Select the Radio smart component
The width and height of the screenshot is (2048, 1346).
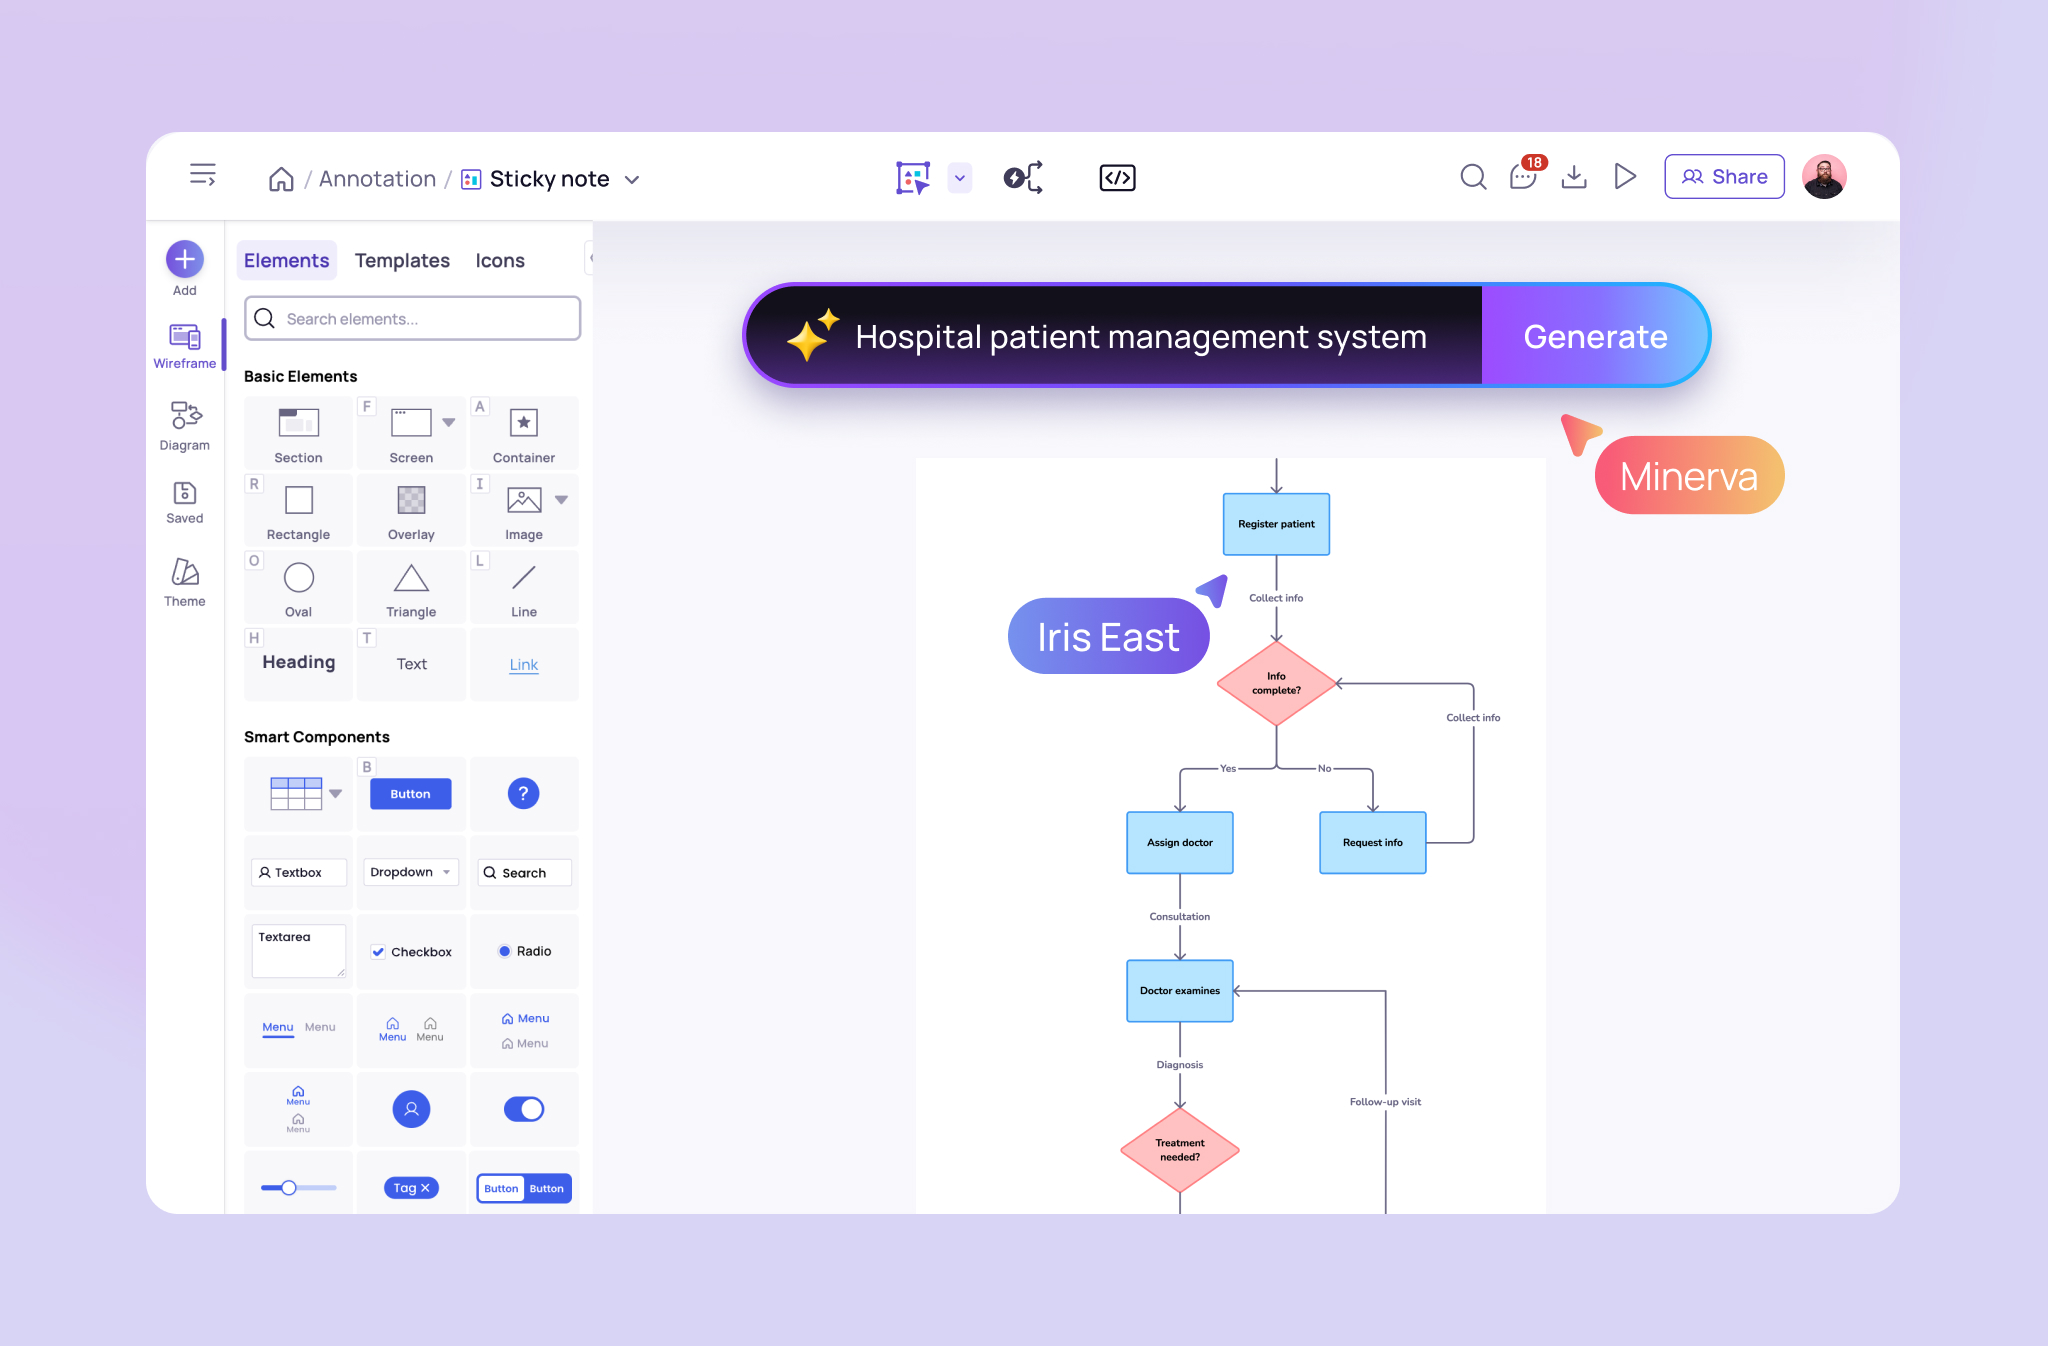point(524,951)
